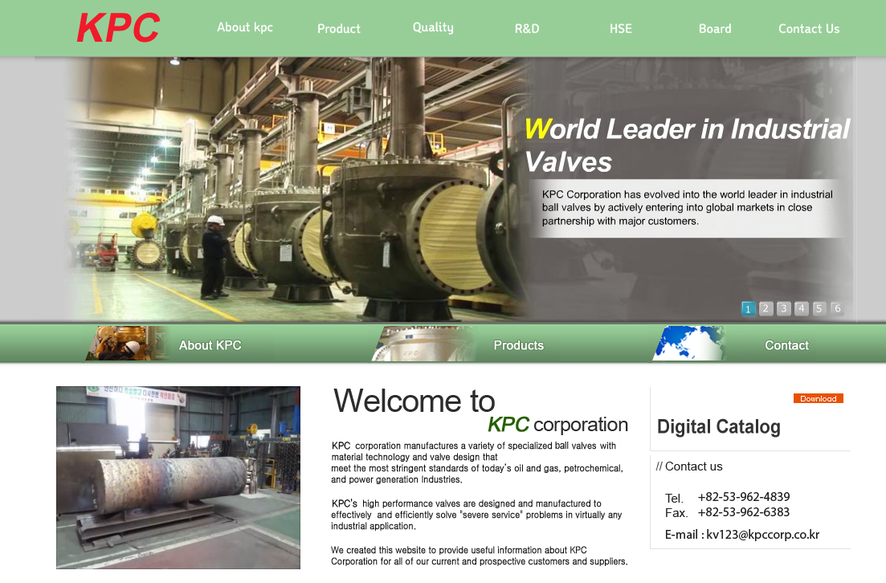Select HSE in the top navigation
The width and height of the screenshot is (886, 583).
(620, 28)
